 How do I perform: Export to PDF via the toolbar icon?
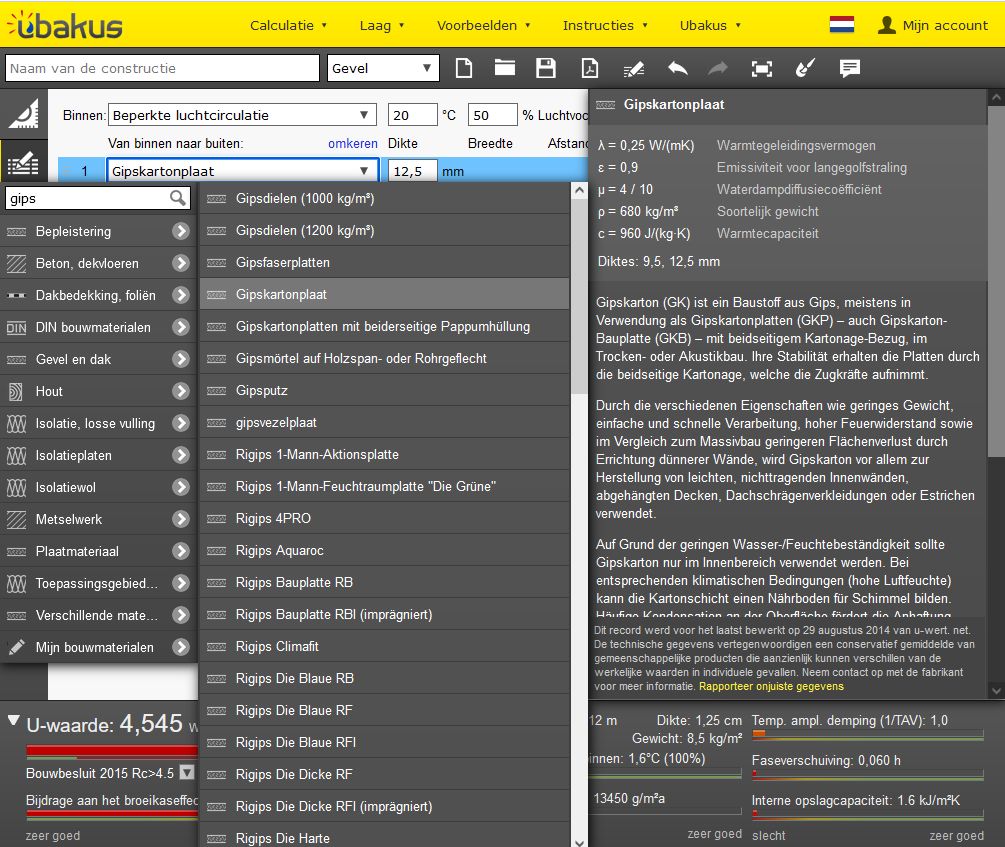point(591,68)
